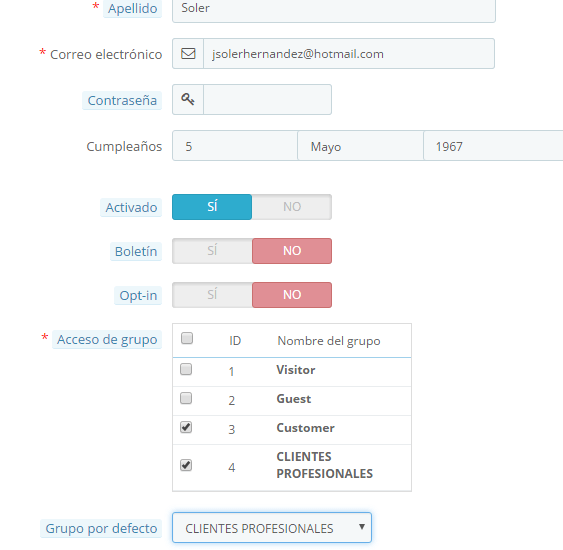The height and width of the screenshot is (550, 563).
Task: Click the envelope icon beside email field
Action: 188,53
